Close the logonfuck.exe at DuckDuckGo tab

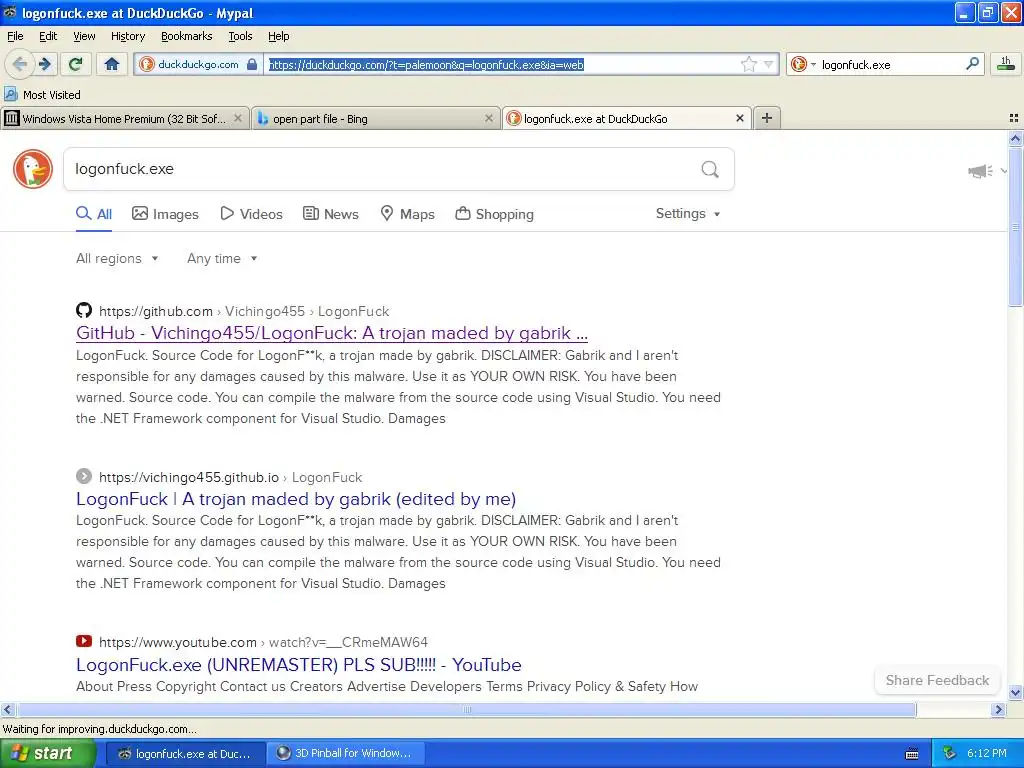point(740,118)
